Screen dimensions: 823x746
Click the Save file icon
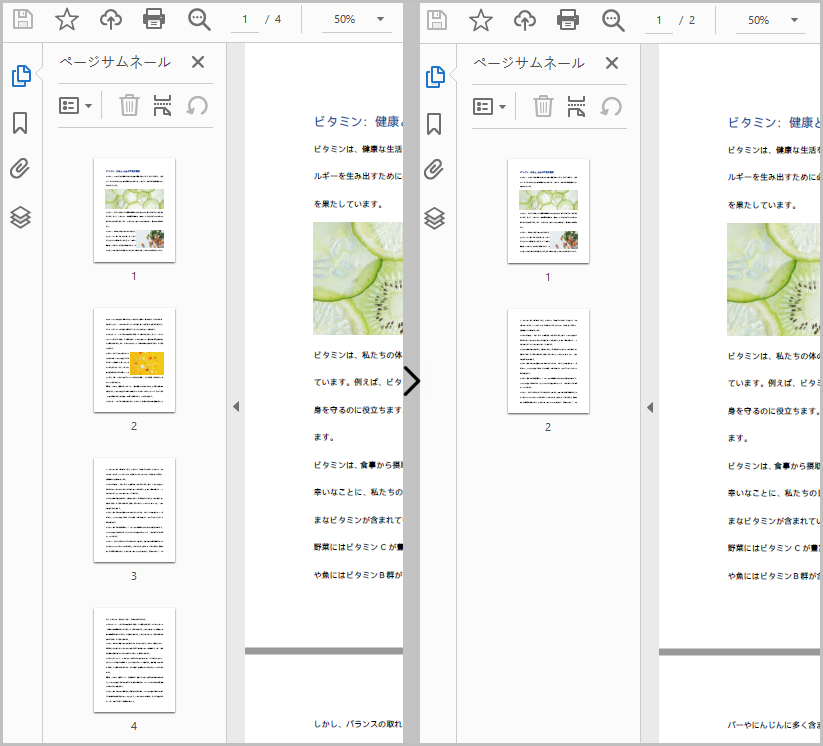(x=22, y=18)
